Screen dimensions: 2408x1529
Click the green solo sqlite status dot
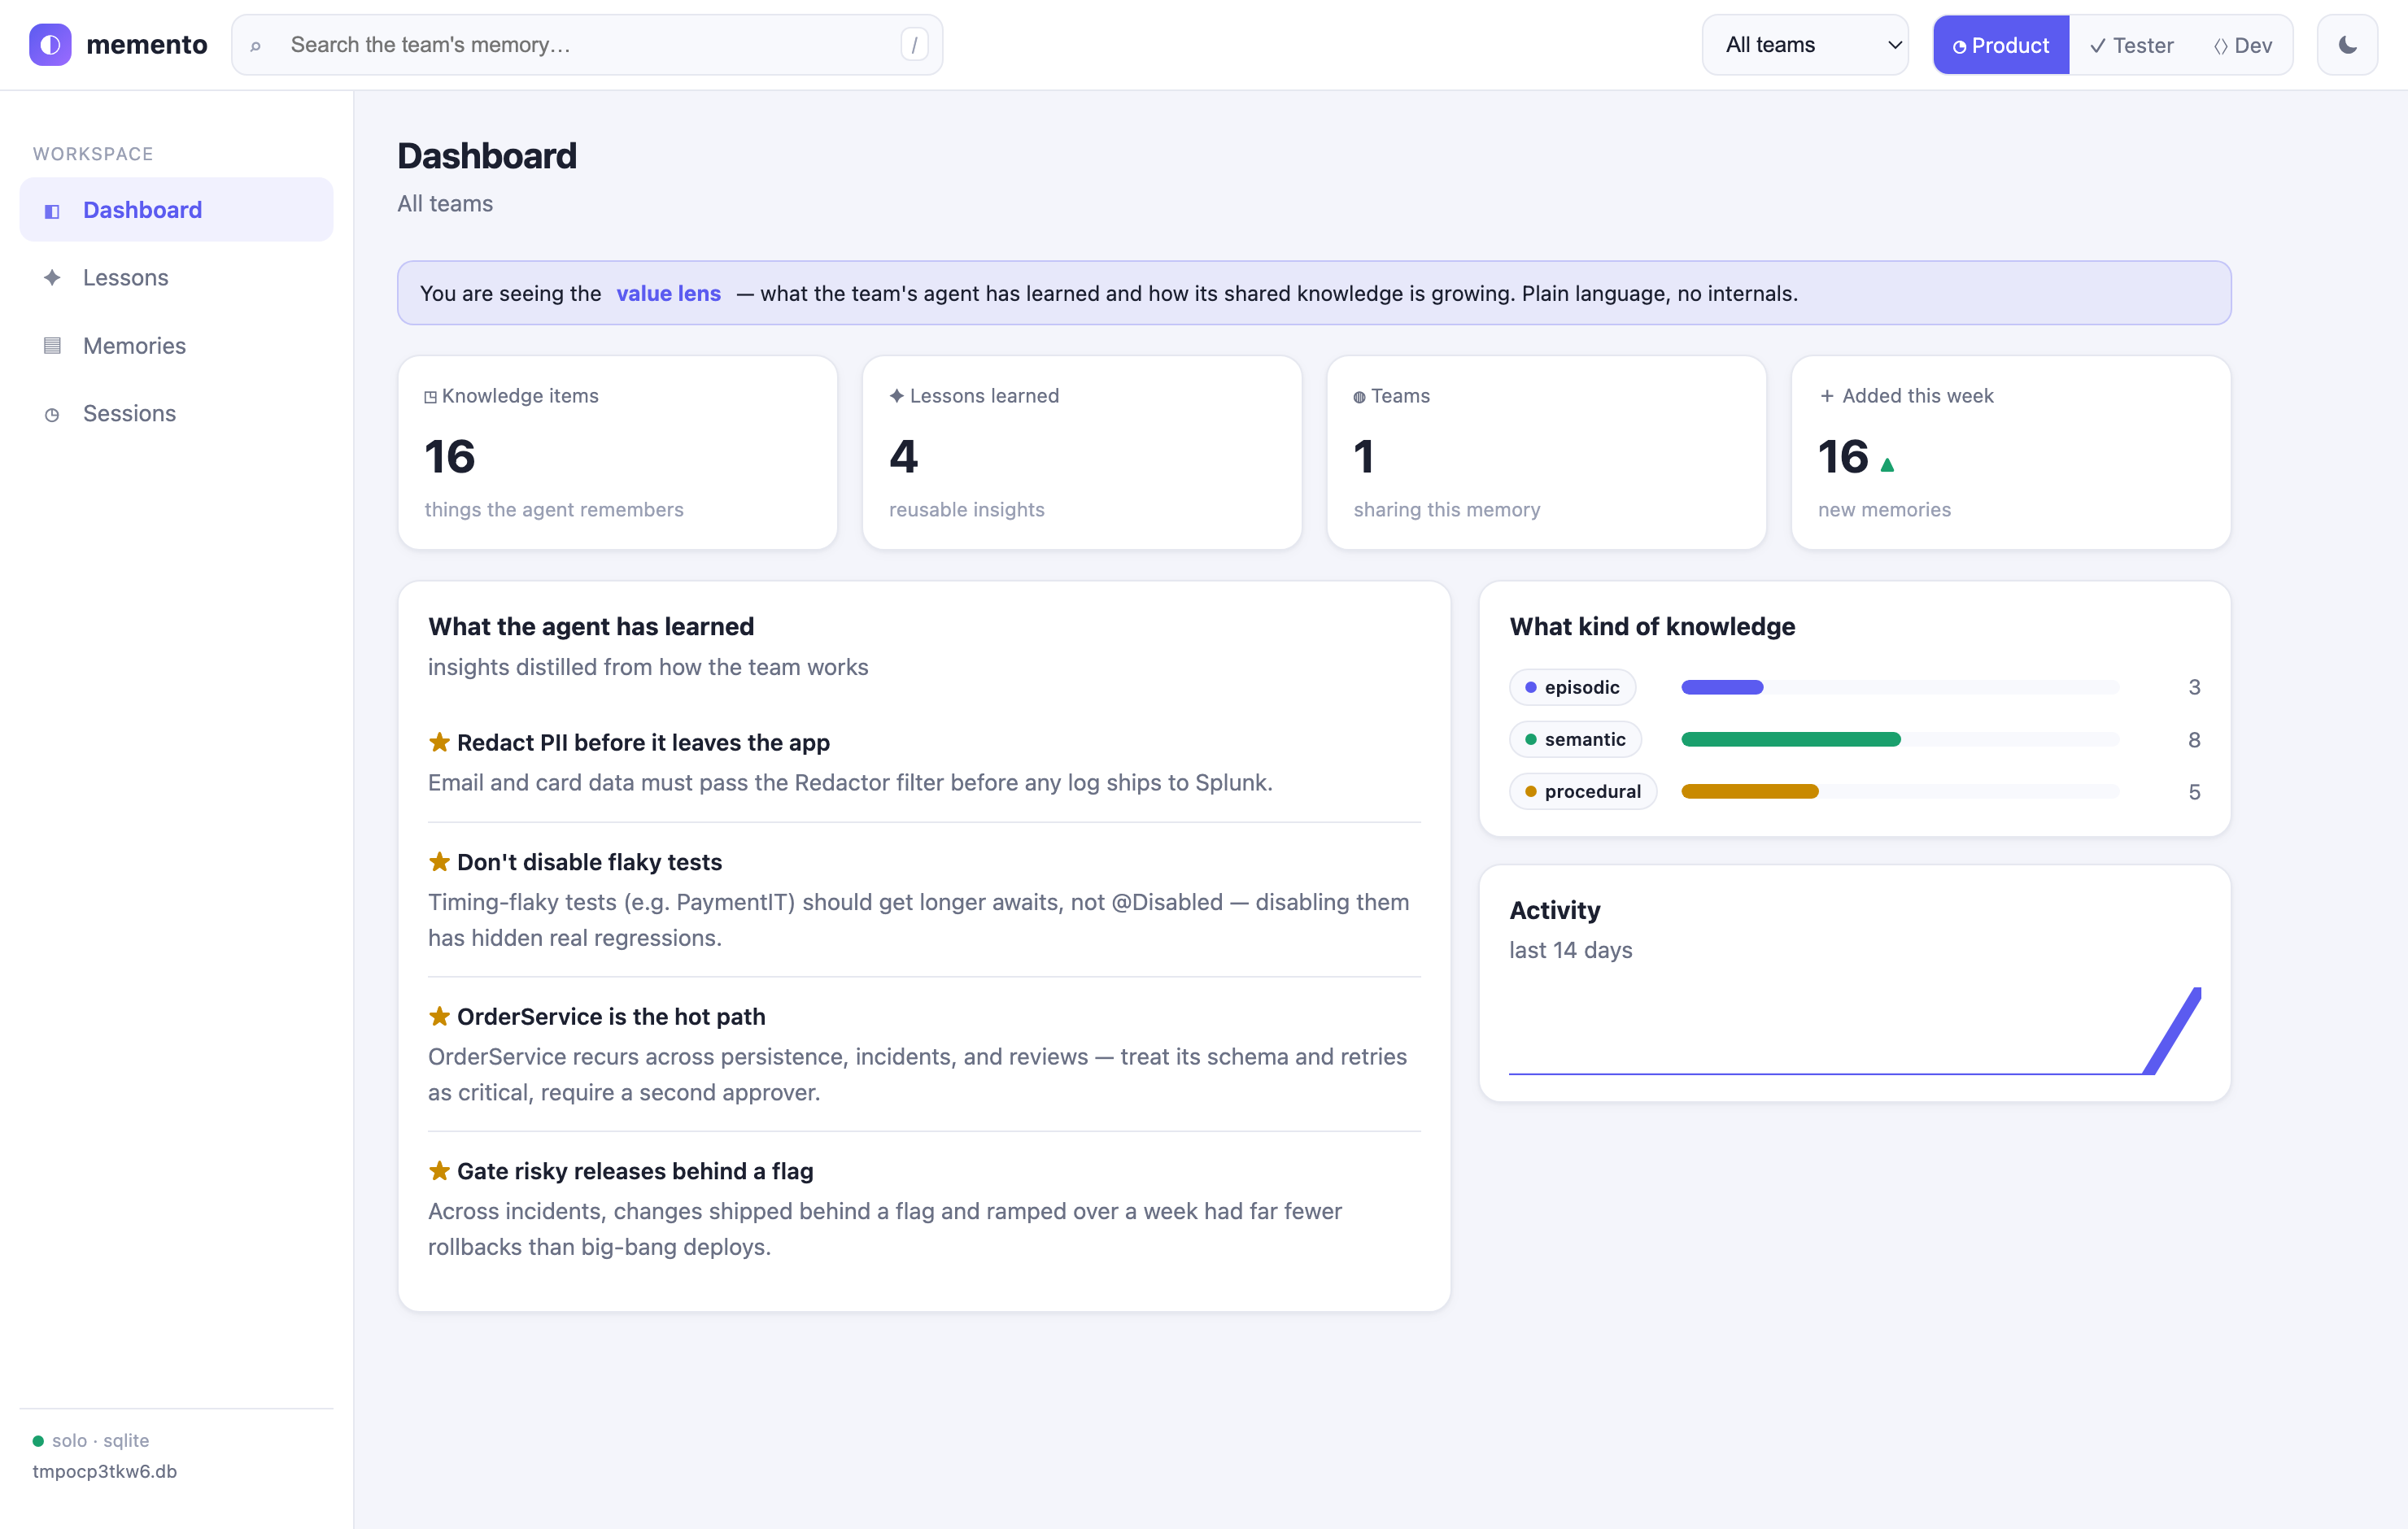coord(38,1441)
